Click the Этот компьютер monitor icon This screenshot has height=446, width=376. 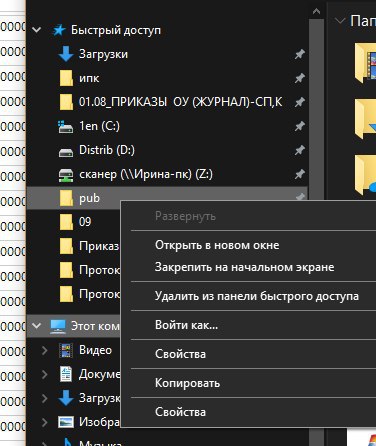point(58,326)
